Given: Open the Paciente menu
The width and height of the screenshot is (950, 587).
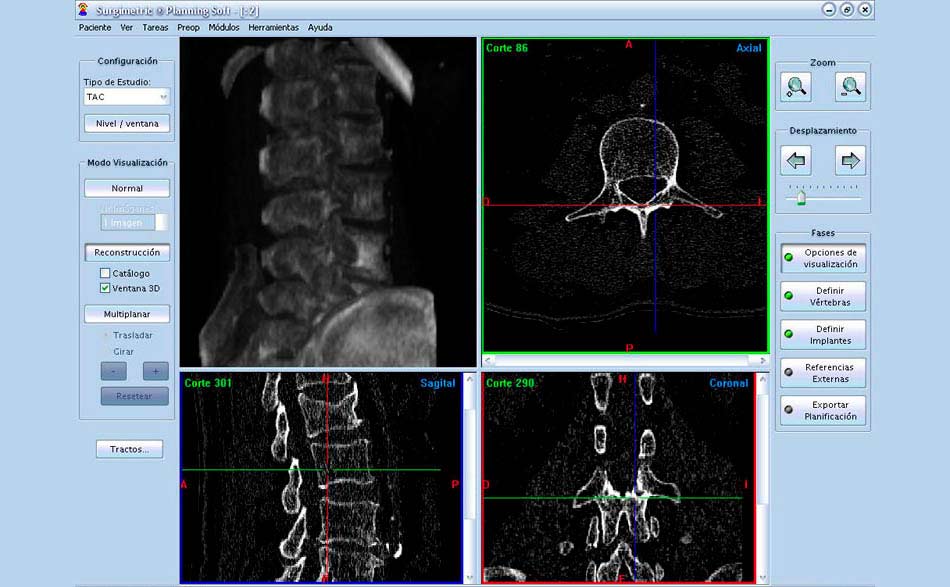Looking at the screenshot, I should [x=95, y=28].
